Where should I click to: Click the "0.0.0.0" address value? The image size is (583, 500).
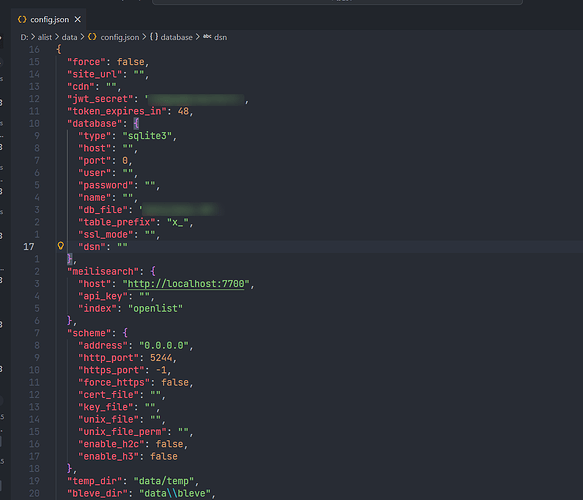click(x=164, y=346)
